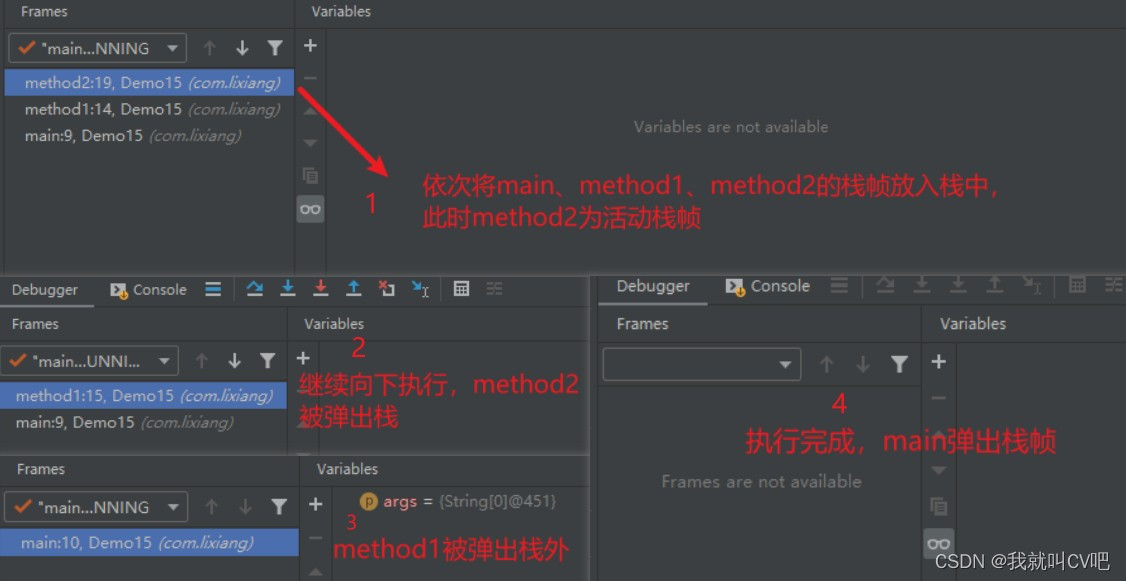Viewport: 1126px width, 581px height.
Task: Toggle watches glasses icon in the method2:19 panel
Action: point(310,209)
